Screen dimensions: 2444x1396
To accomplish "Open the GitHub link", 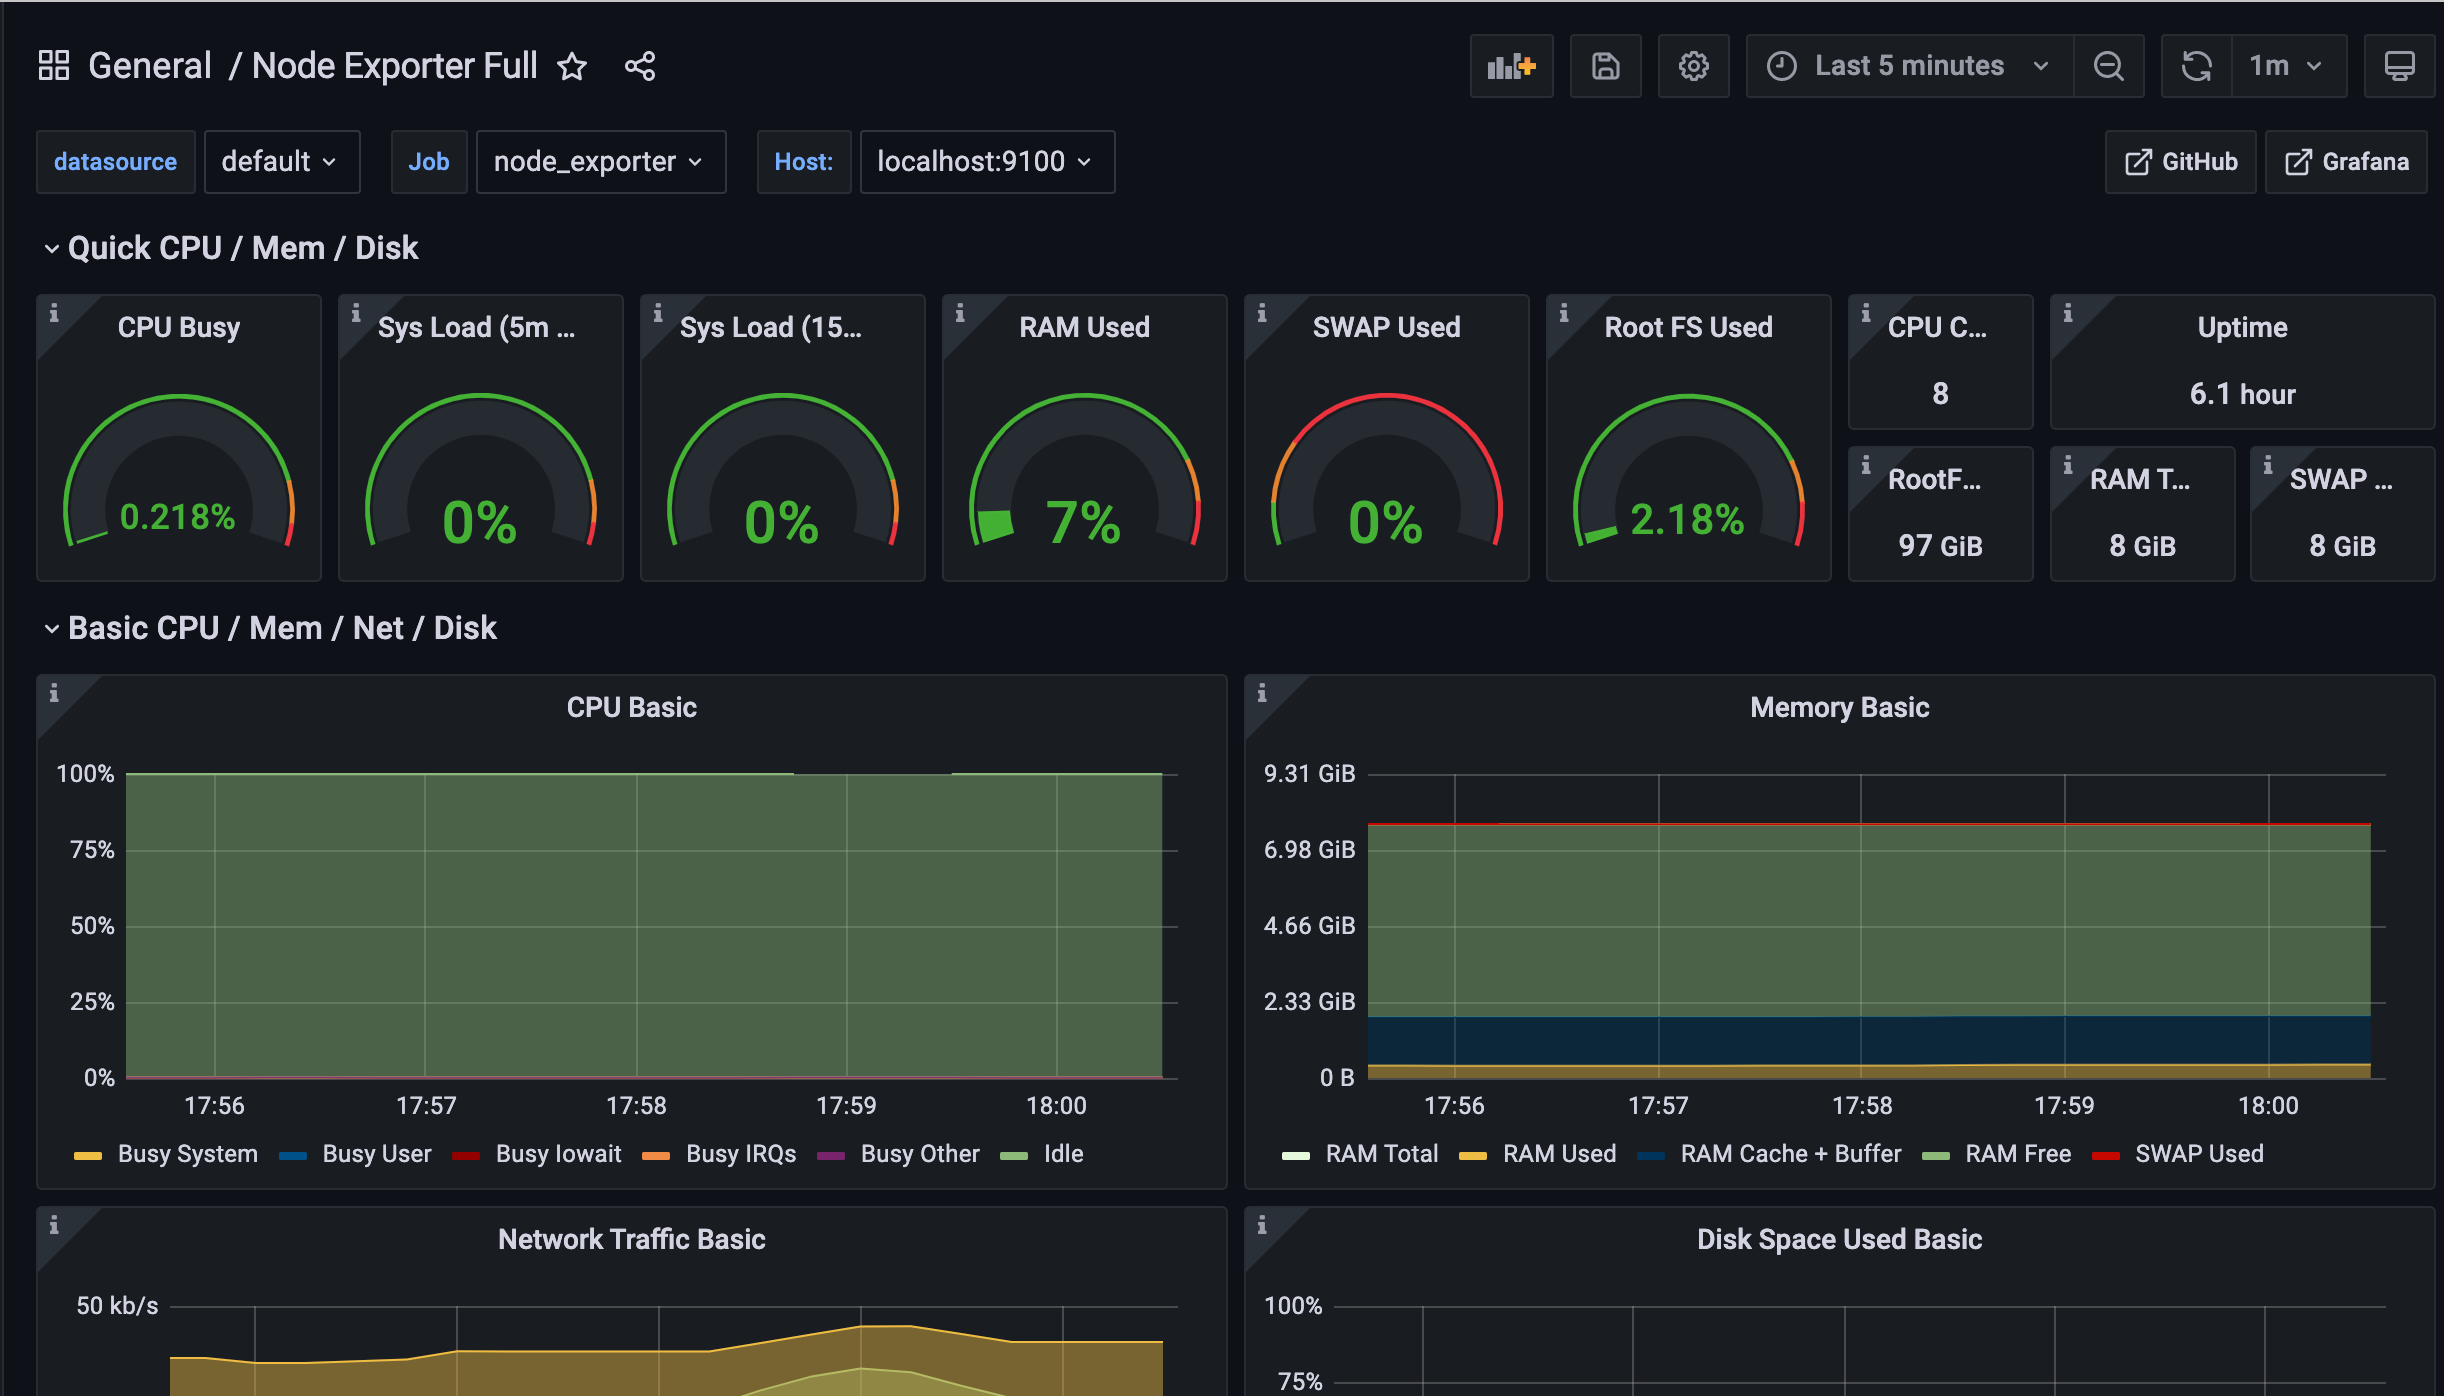I will [2180, 162].
